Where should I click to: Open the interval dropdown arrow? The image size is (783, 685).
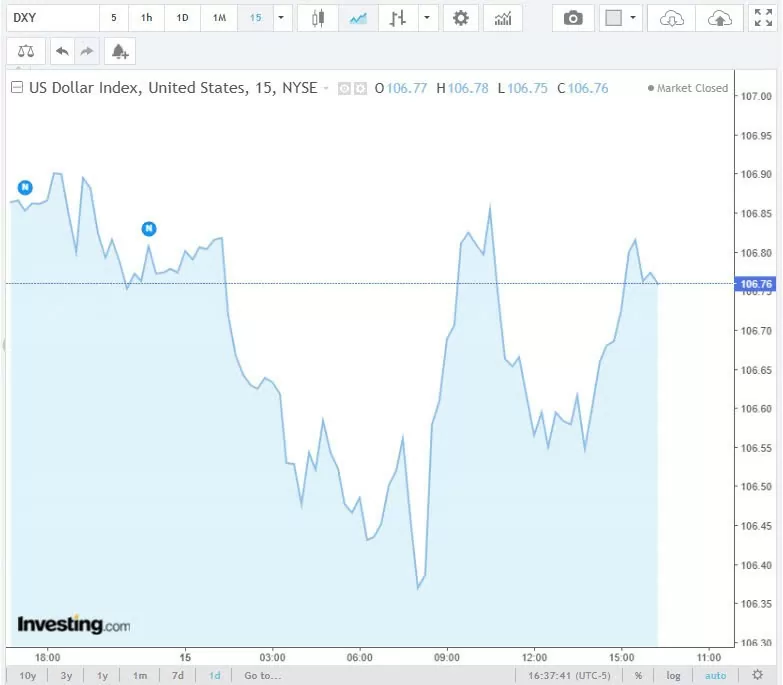click(x=282, y=18)
